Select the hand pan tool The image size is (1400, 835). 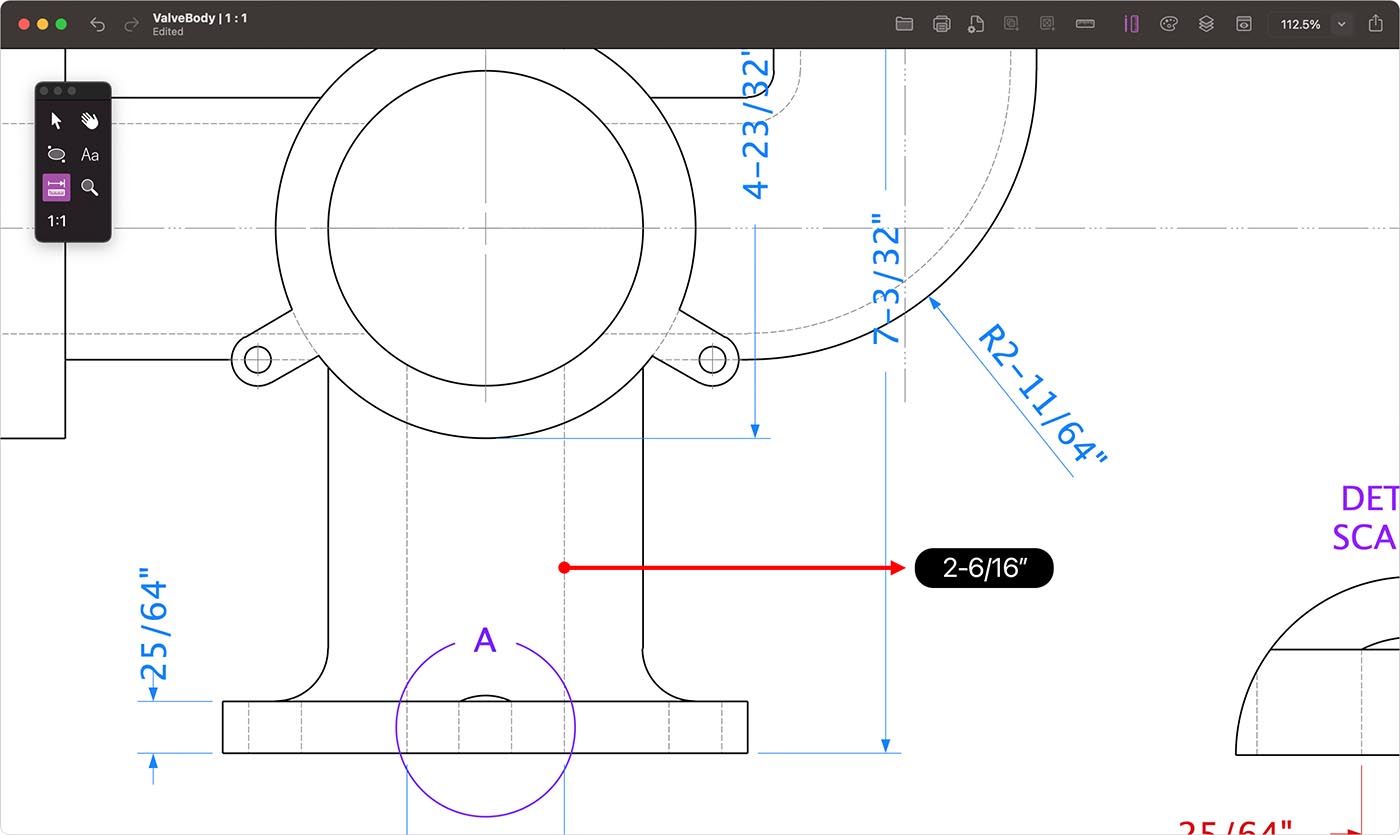click(x=90, y=121)
